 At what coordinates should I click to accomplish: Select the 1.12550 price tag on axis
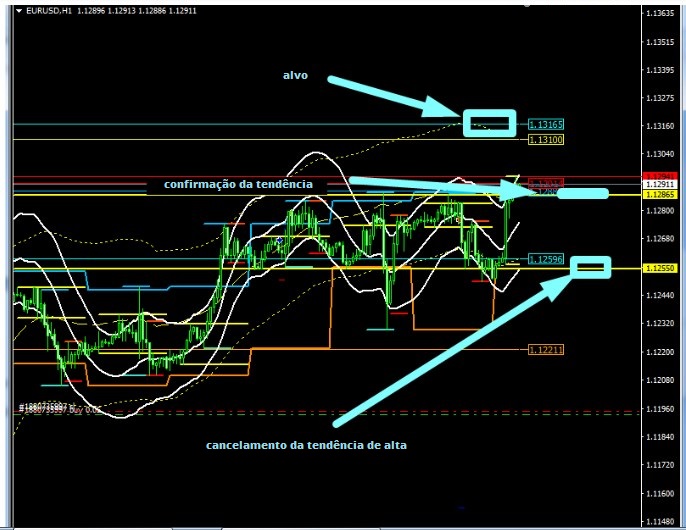[x=659, y=270]
